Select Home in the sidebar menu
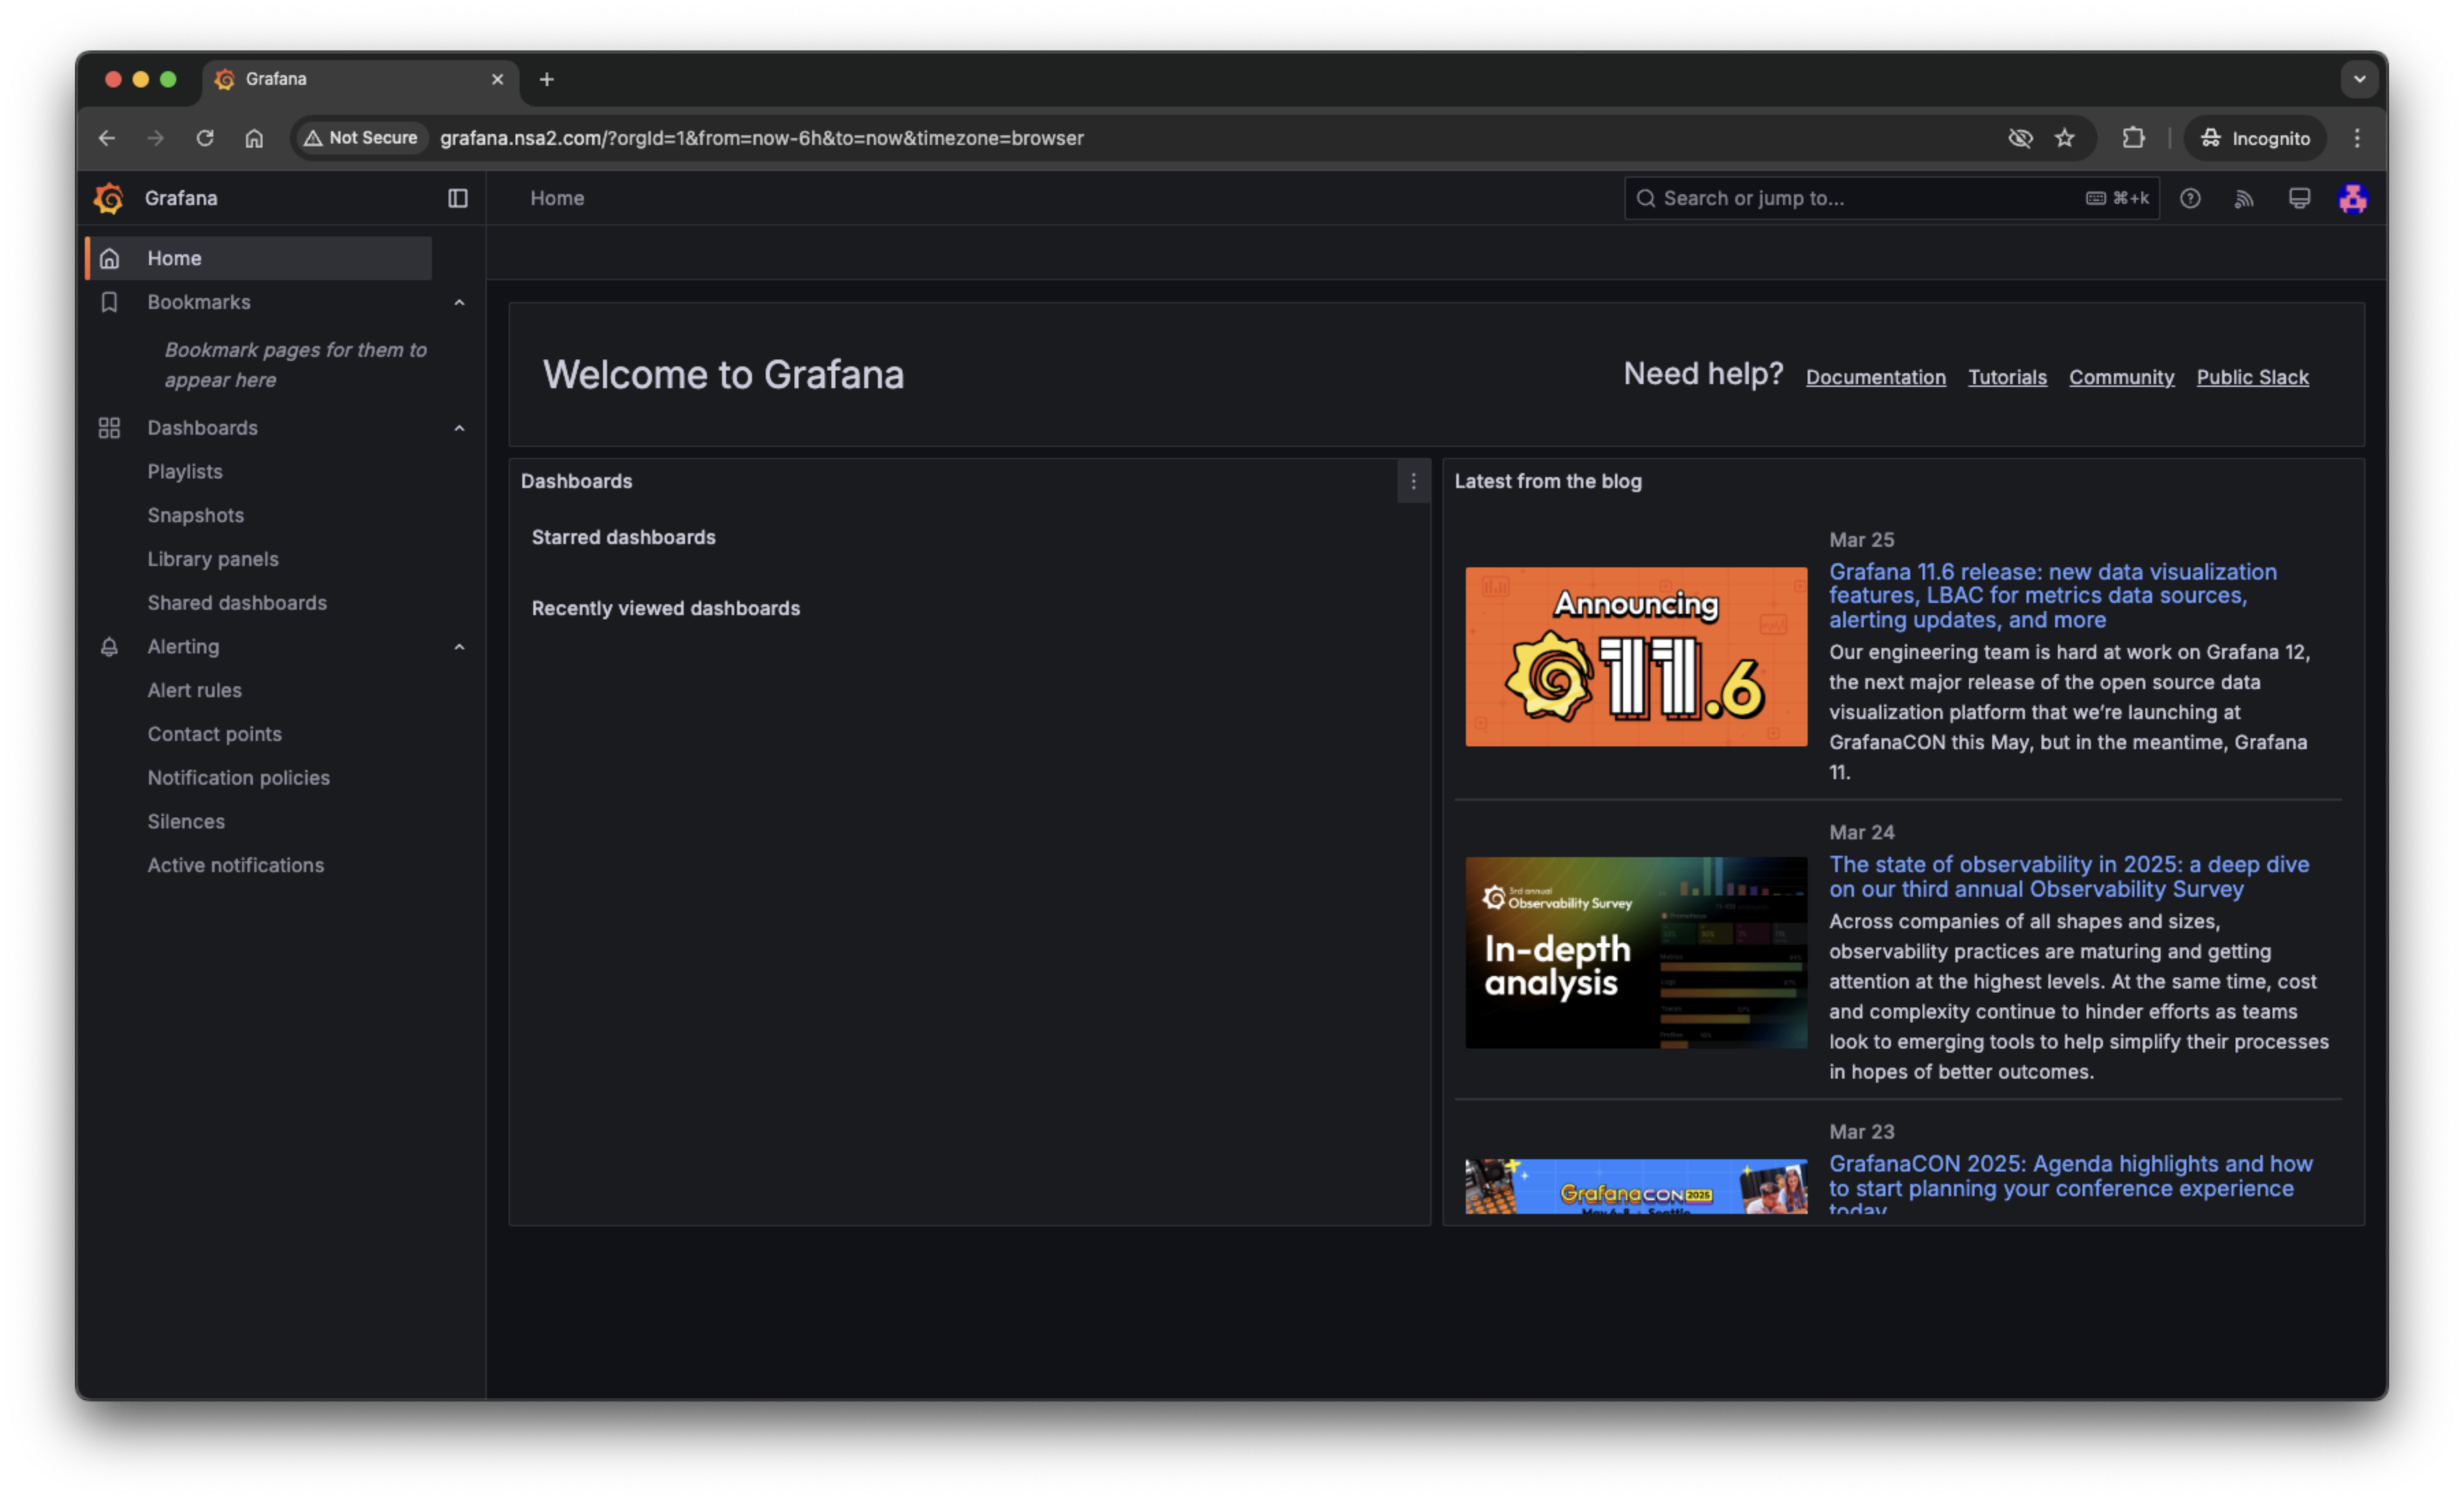This screenshot has height=1501, width=2464. (259, 258)
